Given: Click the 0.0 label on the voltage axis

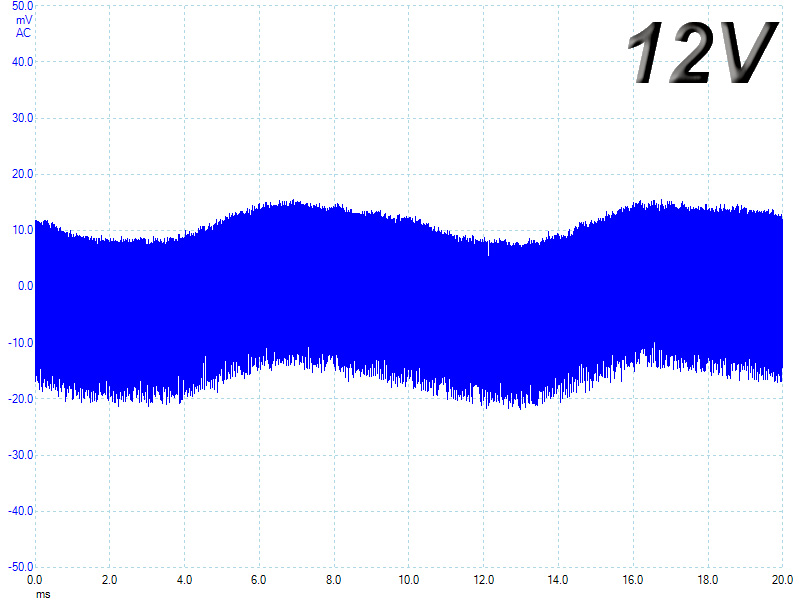Looking at the screenshot, I should (26, 286).
